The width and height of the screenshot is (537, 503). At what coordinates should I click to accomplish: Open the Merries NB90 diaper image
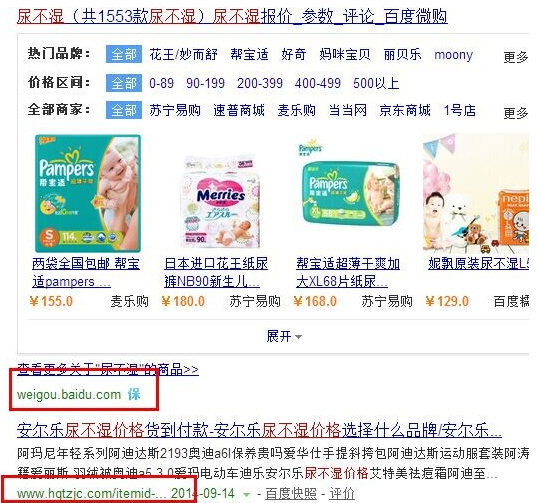click(220, 202)
